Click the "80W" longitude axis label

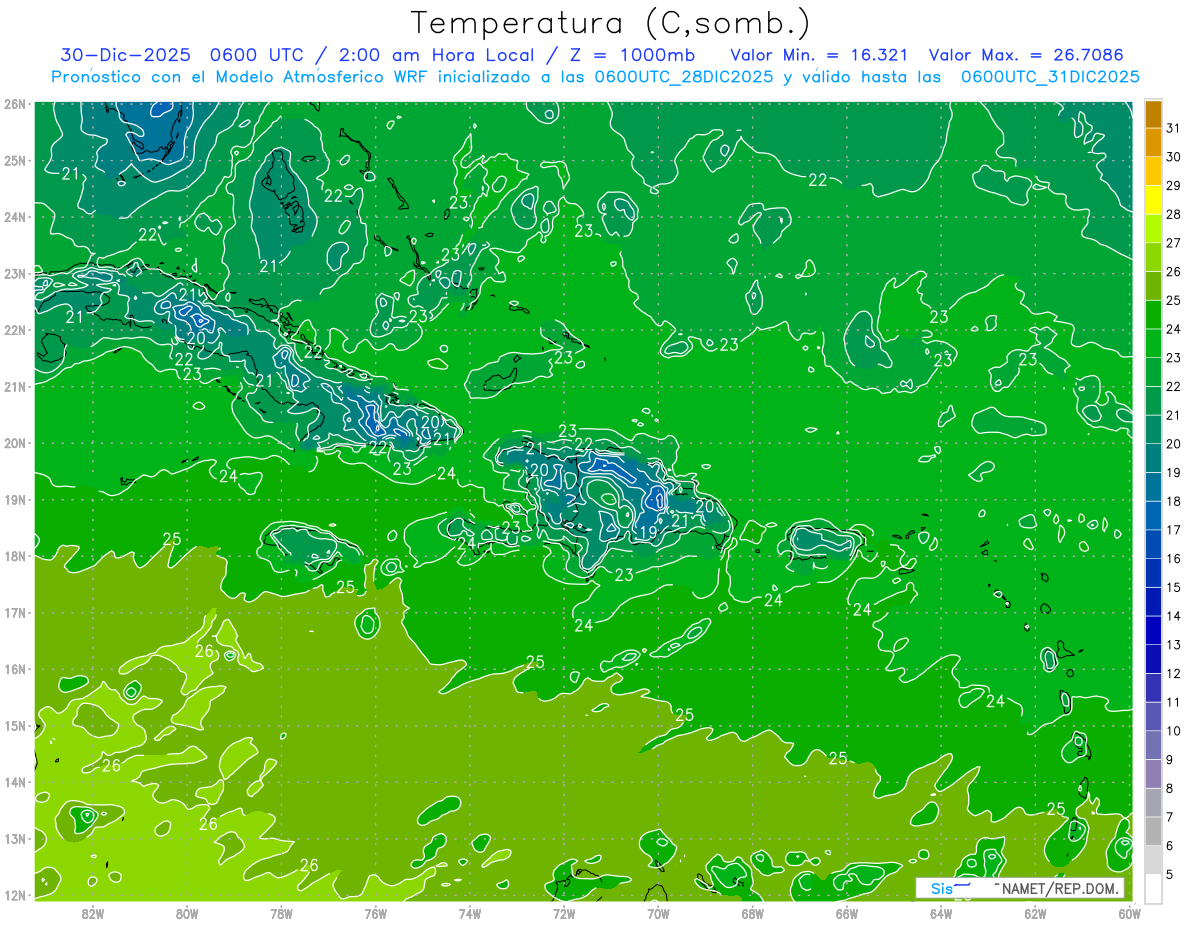tap(187, 913)
